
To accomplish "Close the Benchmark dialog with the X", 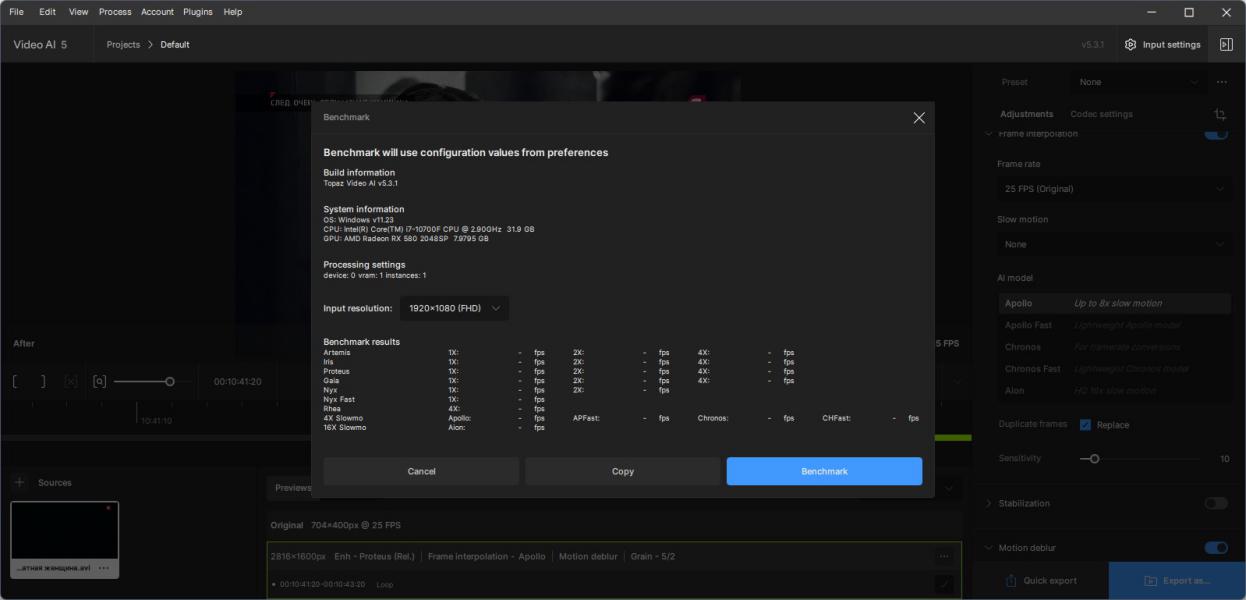I will pos(919,118).
